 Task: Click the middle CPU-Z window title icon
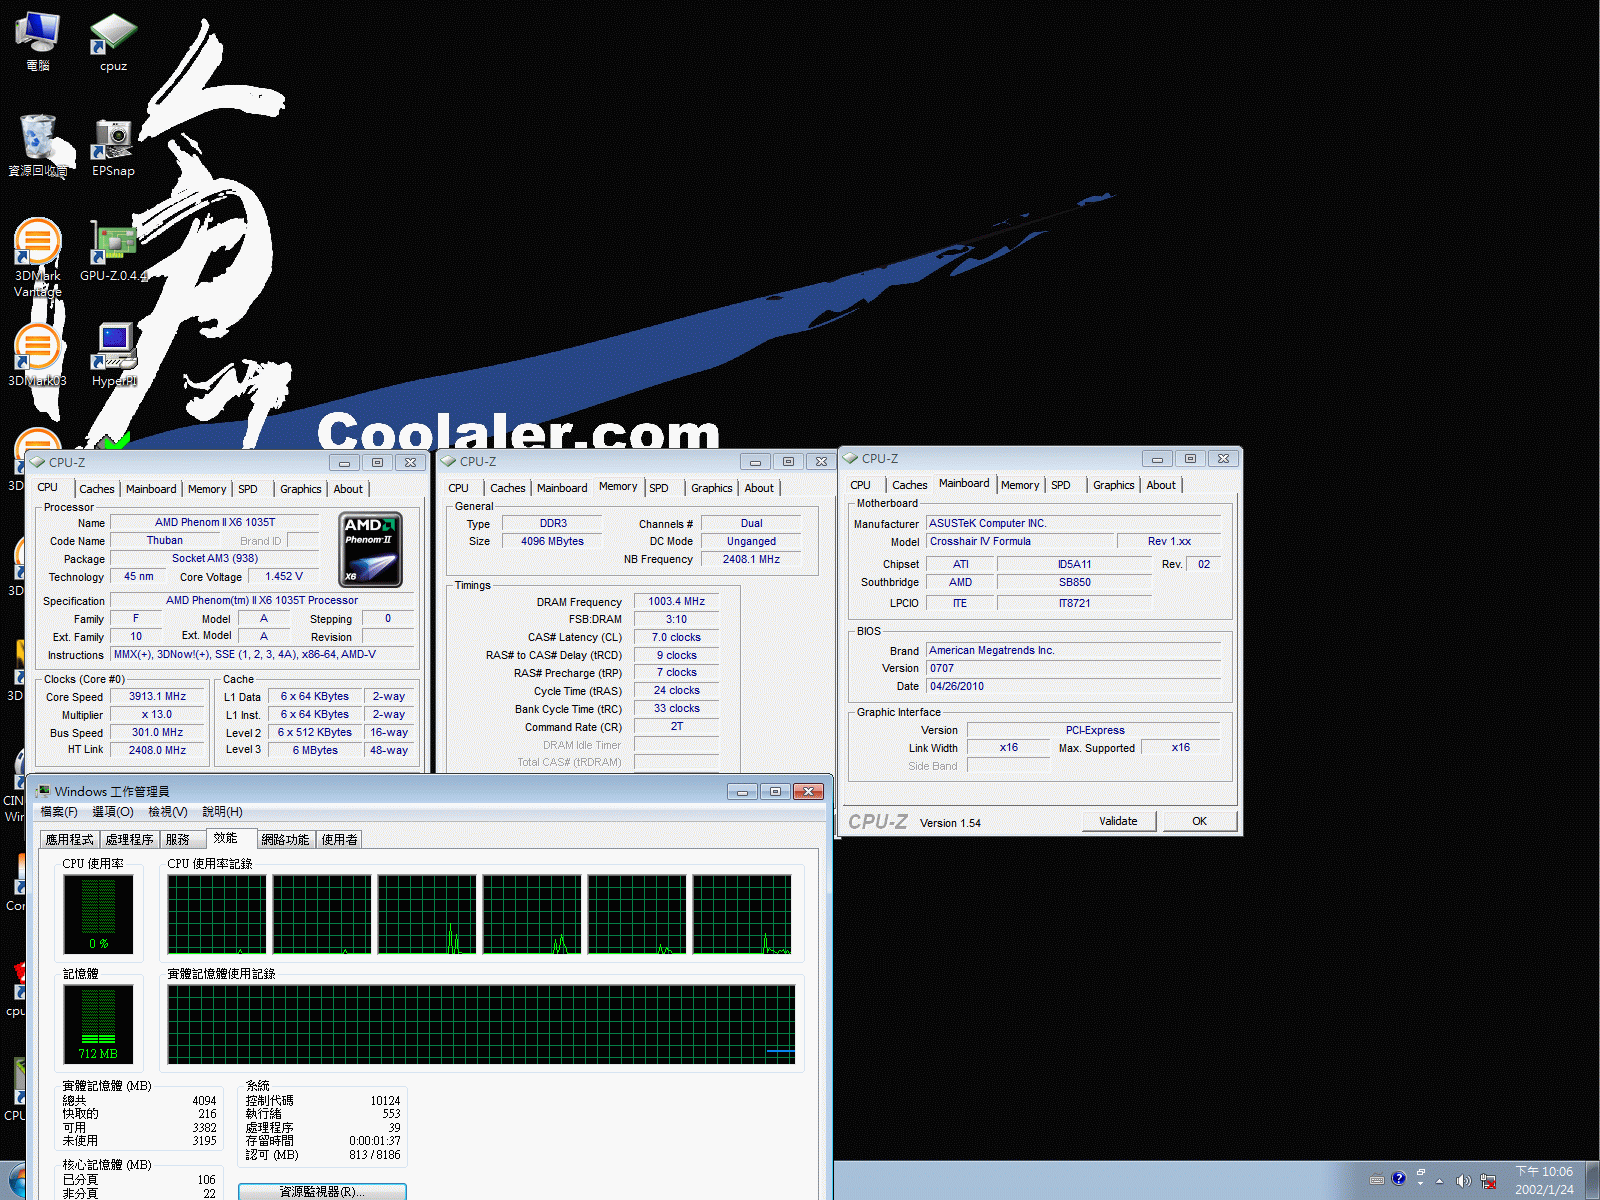449,461
